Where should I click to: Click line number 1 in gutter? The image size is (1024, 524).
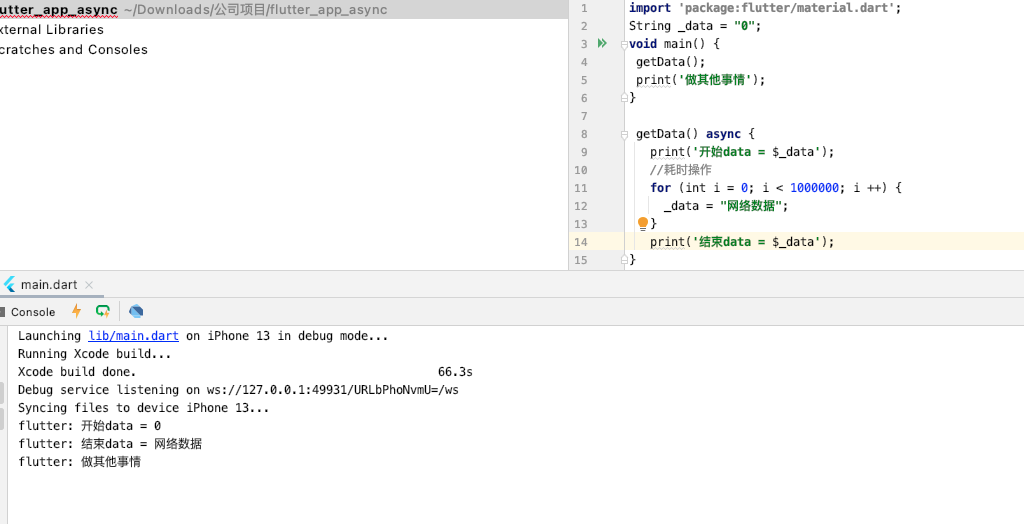click(x=584, y=8)
